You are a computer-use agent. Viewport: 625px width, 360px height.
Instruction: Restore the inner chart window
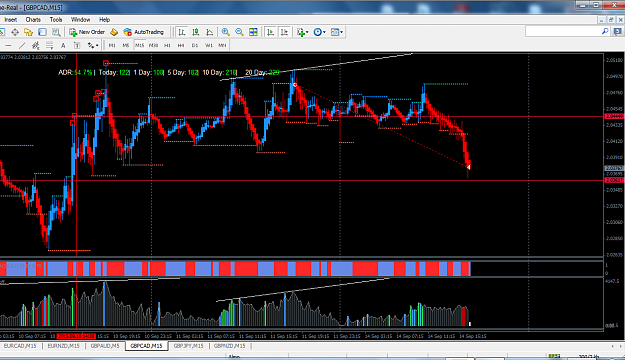[x=611, y=20]
